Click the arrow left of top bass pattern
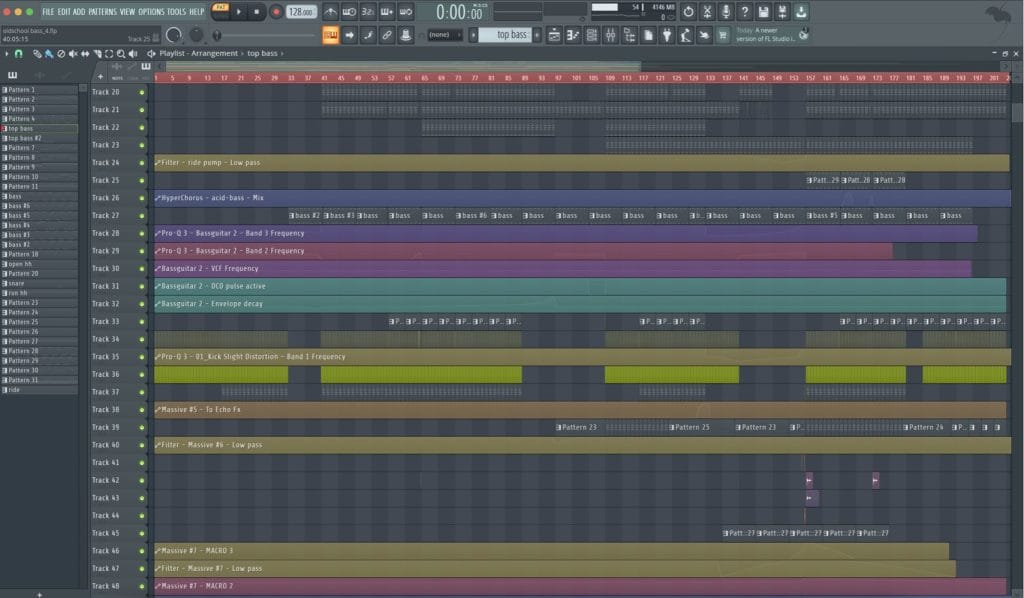The height and width of the screenshot is (598, 1024). 473,35
